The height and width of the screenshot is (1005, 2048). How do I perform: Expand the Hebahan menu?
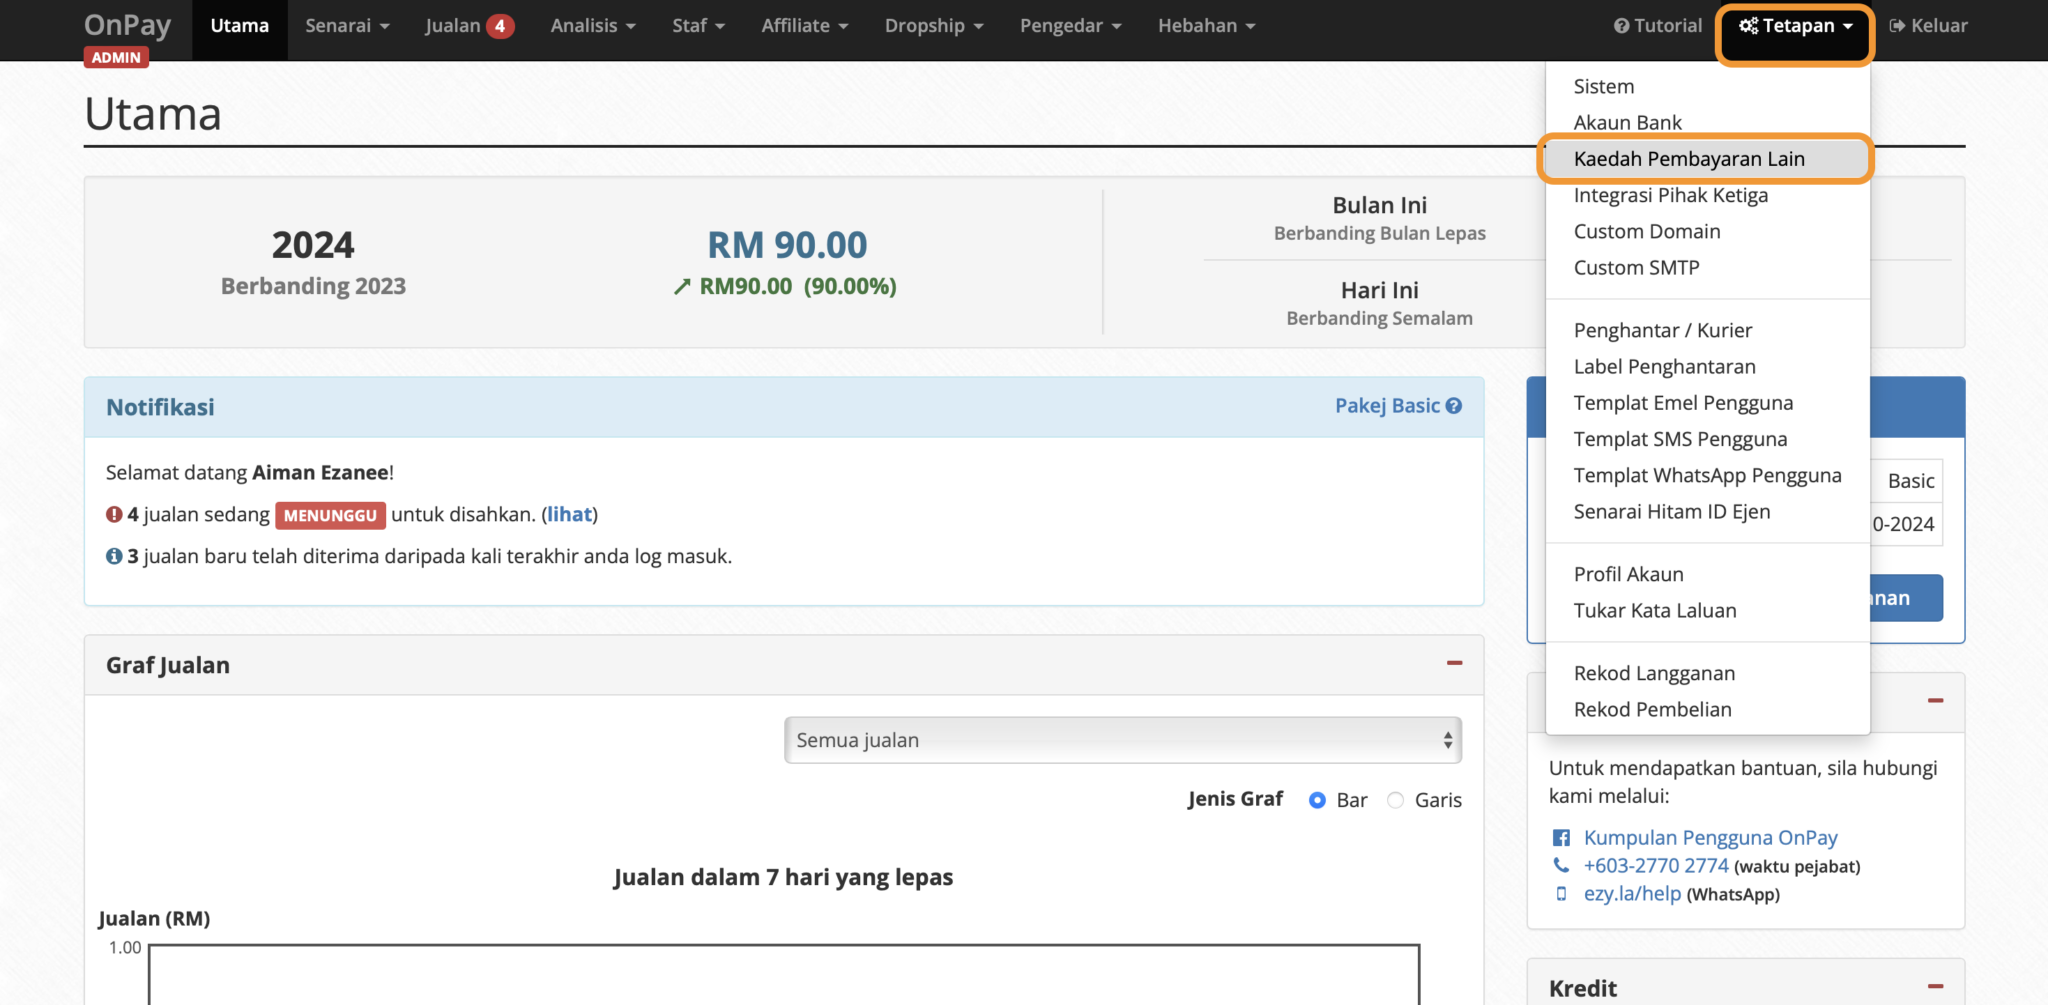[1205, 26]
